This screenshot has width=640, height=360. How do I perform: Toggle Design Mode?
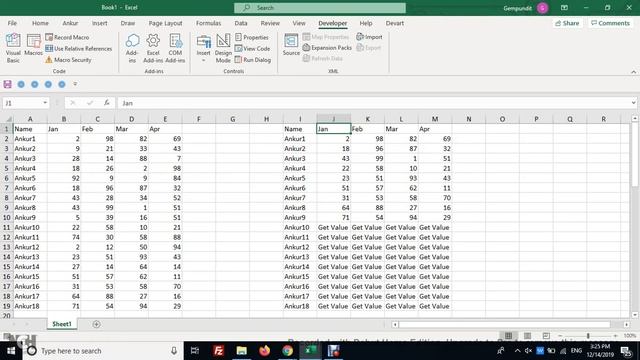pos(223,48)
